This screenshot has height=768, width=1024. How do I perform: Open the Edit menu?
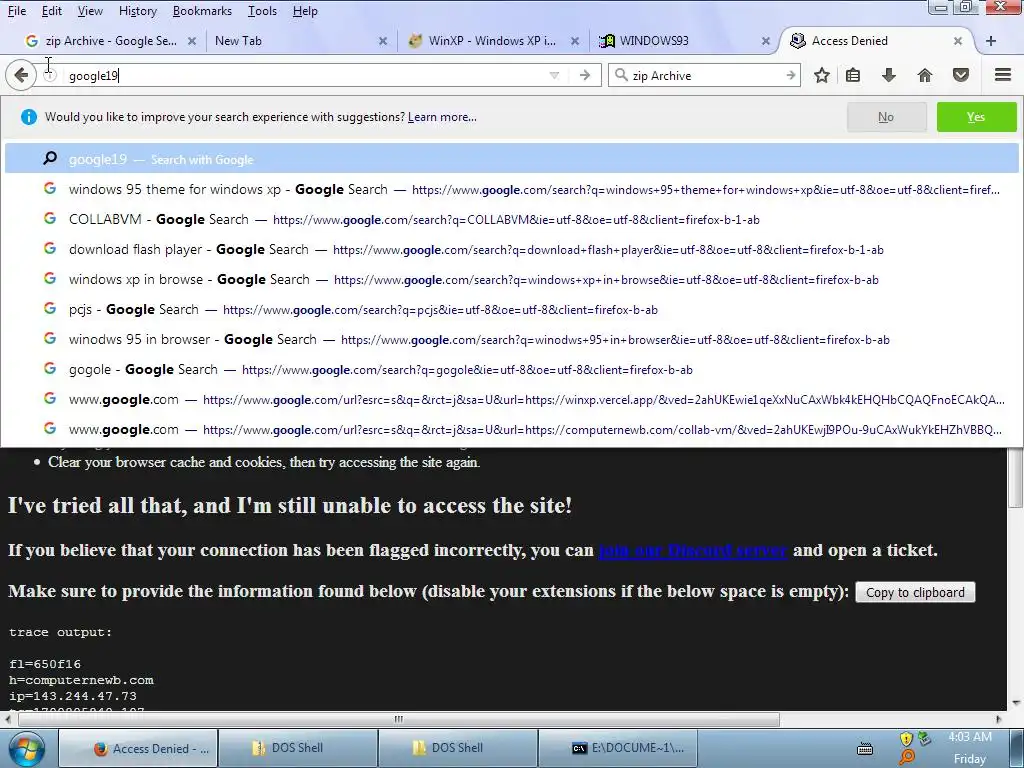tap(52, 11)
